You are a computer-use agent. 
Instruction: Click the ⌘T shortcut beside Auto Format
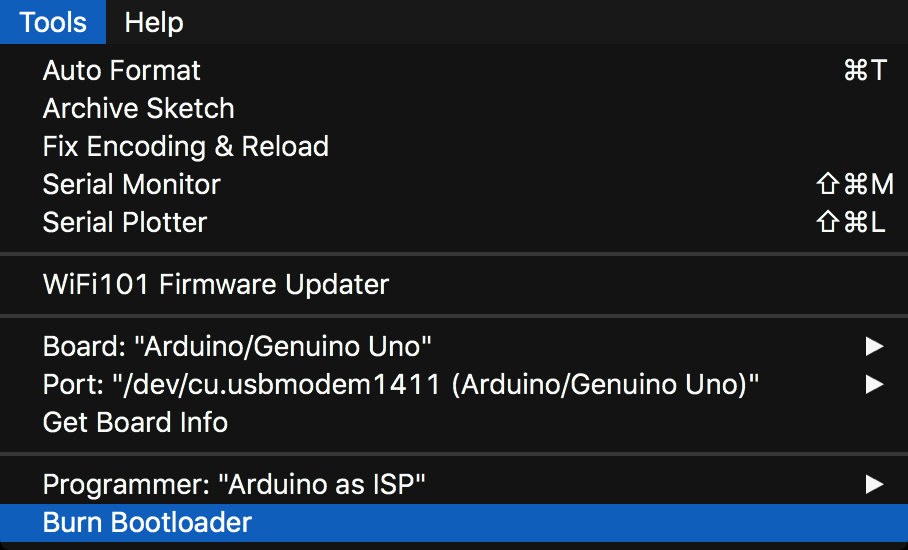point(865,70)
